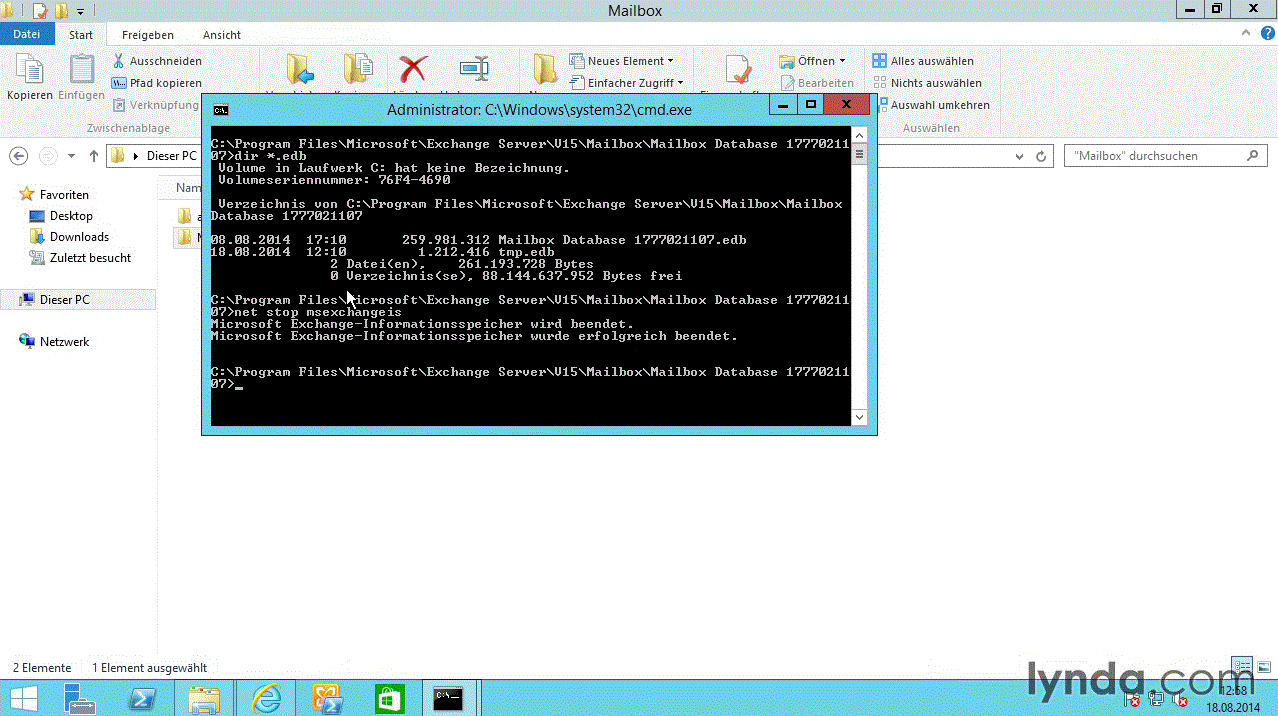
Task: Click Alles auswählen
Action: pyautogui.click(x=922, y=61)
